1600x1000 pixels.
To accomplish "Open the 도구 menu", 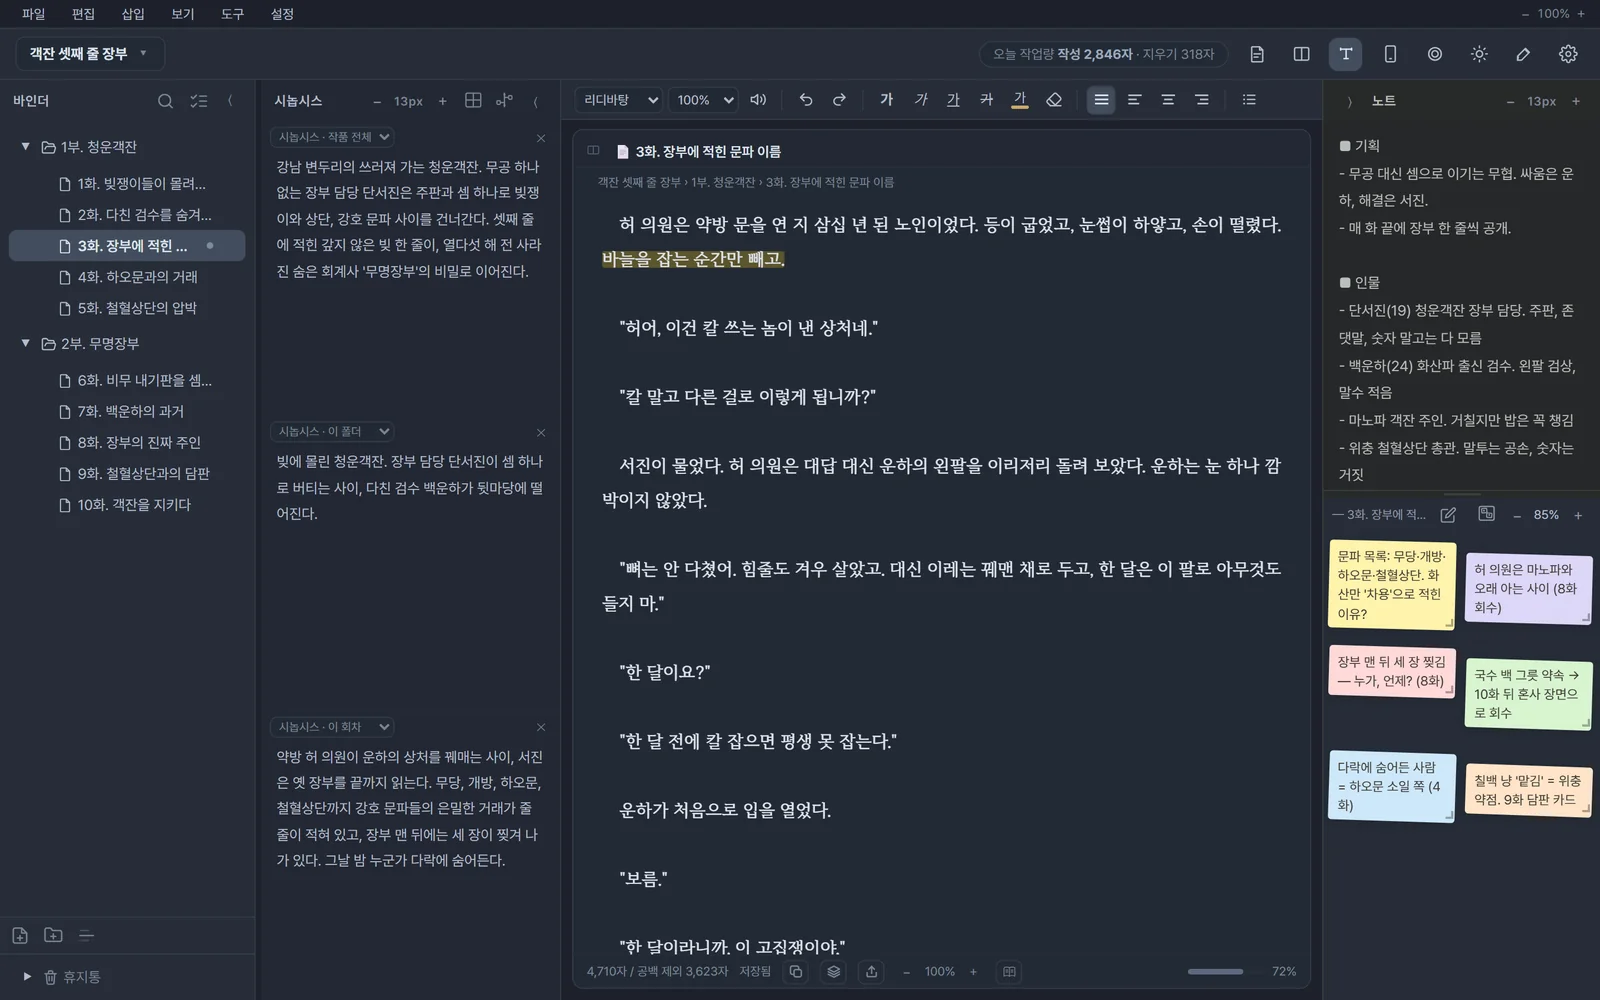I will [232, 14].
